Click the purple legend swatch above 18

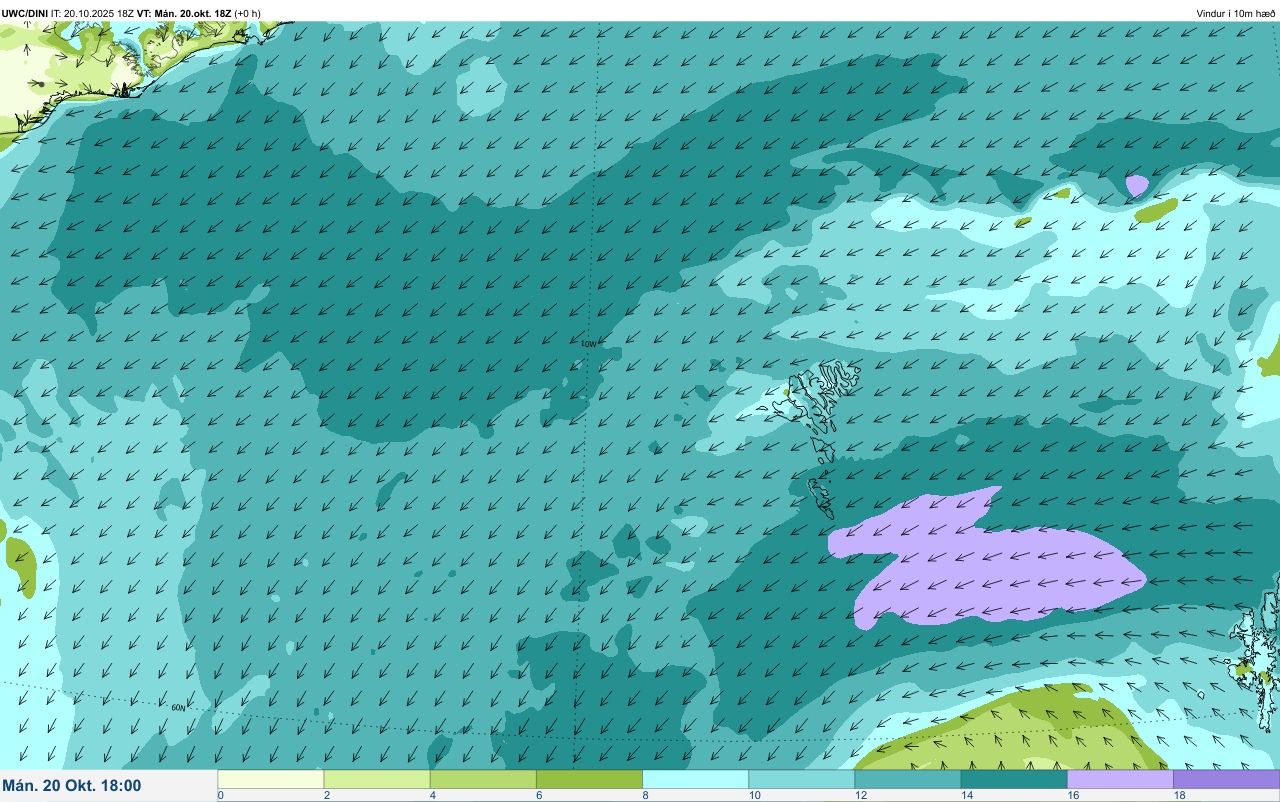(x=1226, y=779)
